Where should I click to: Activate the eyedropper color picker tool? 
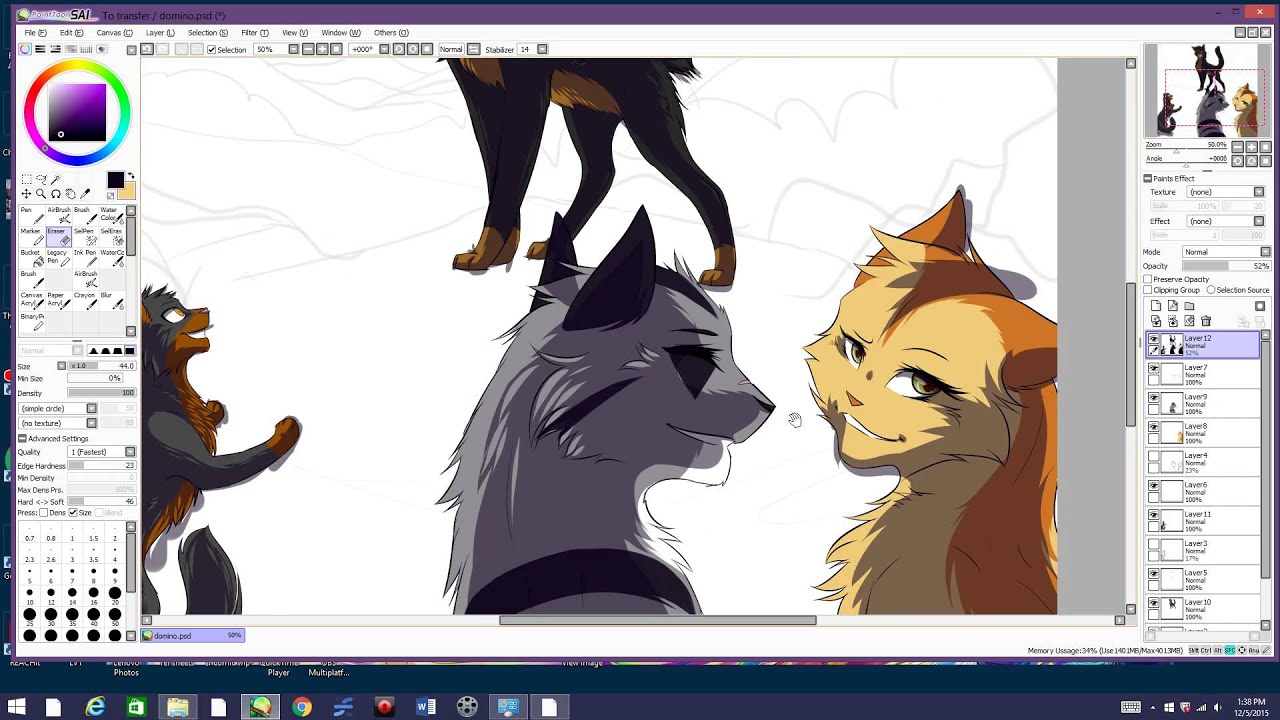[85, 194]
